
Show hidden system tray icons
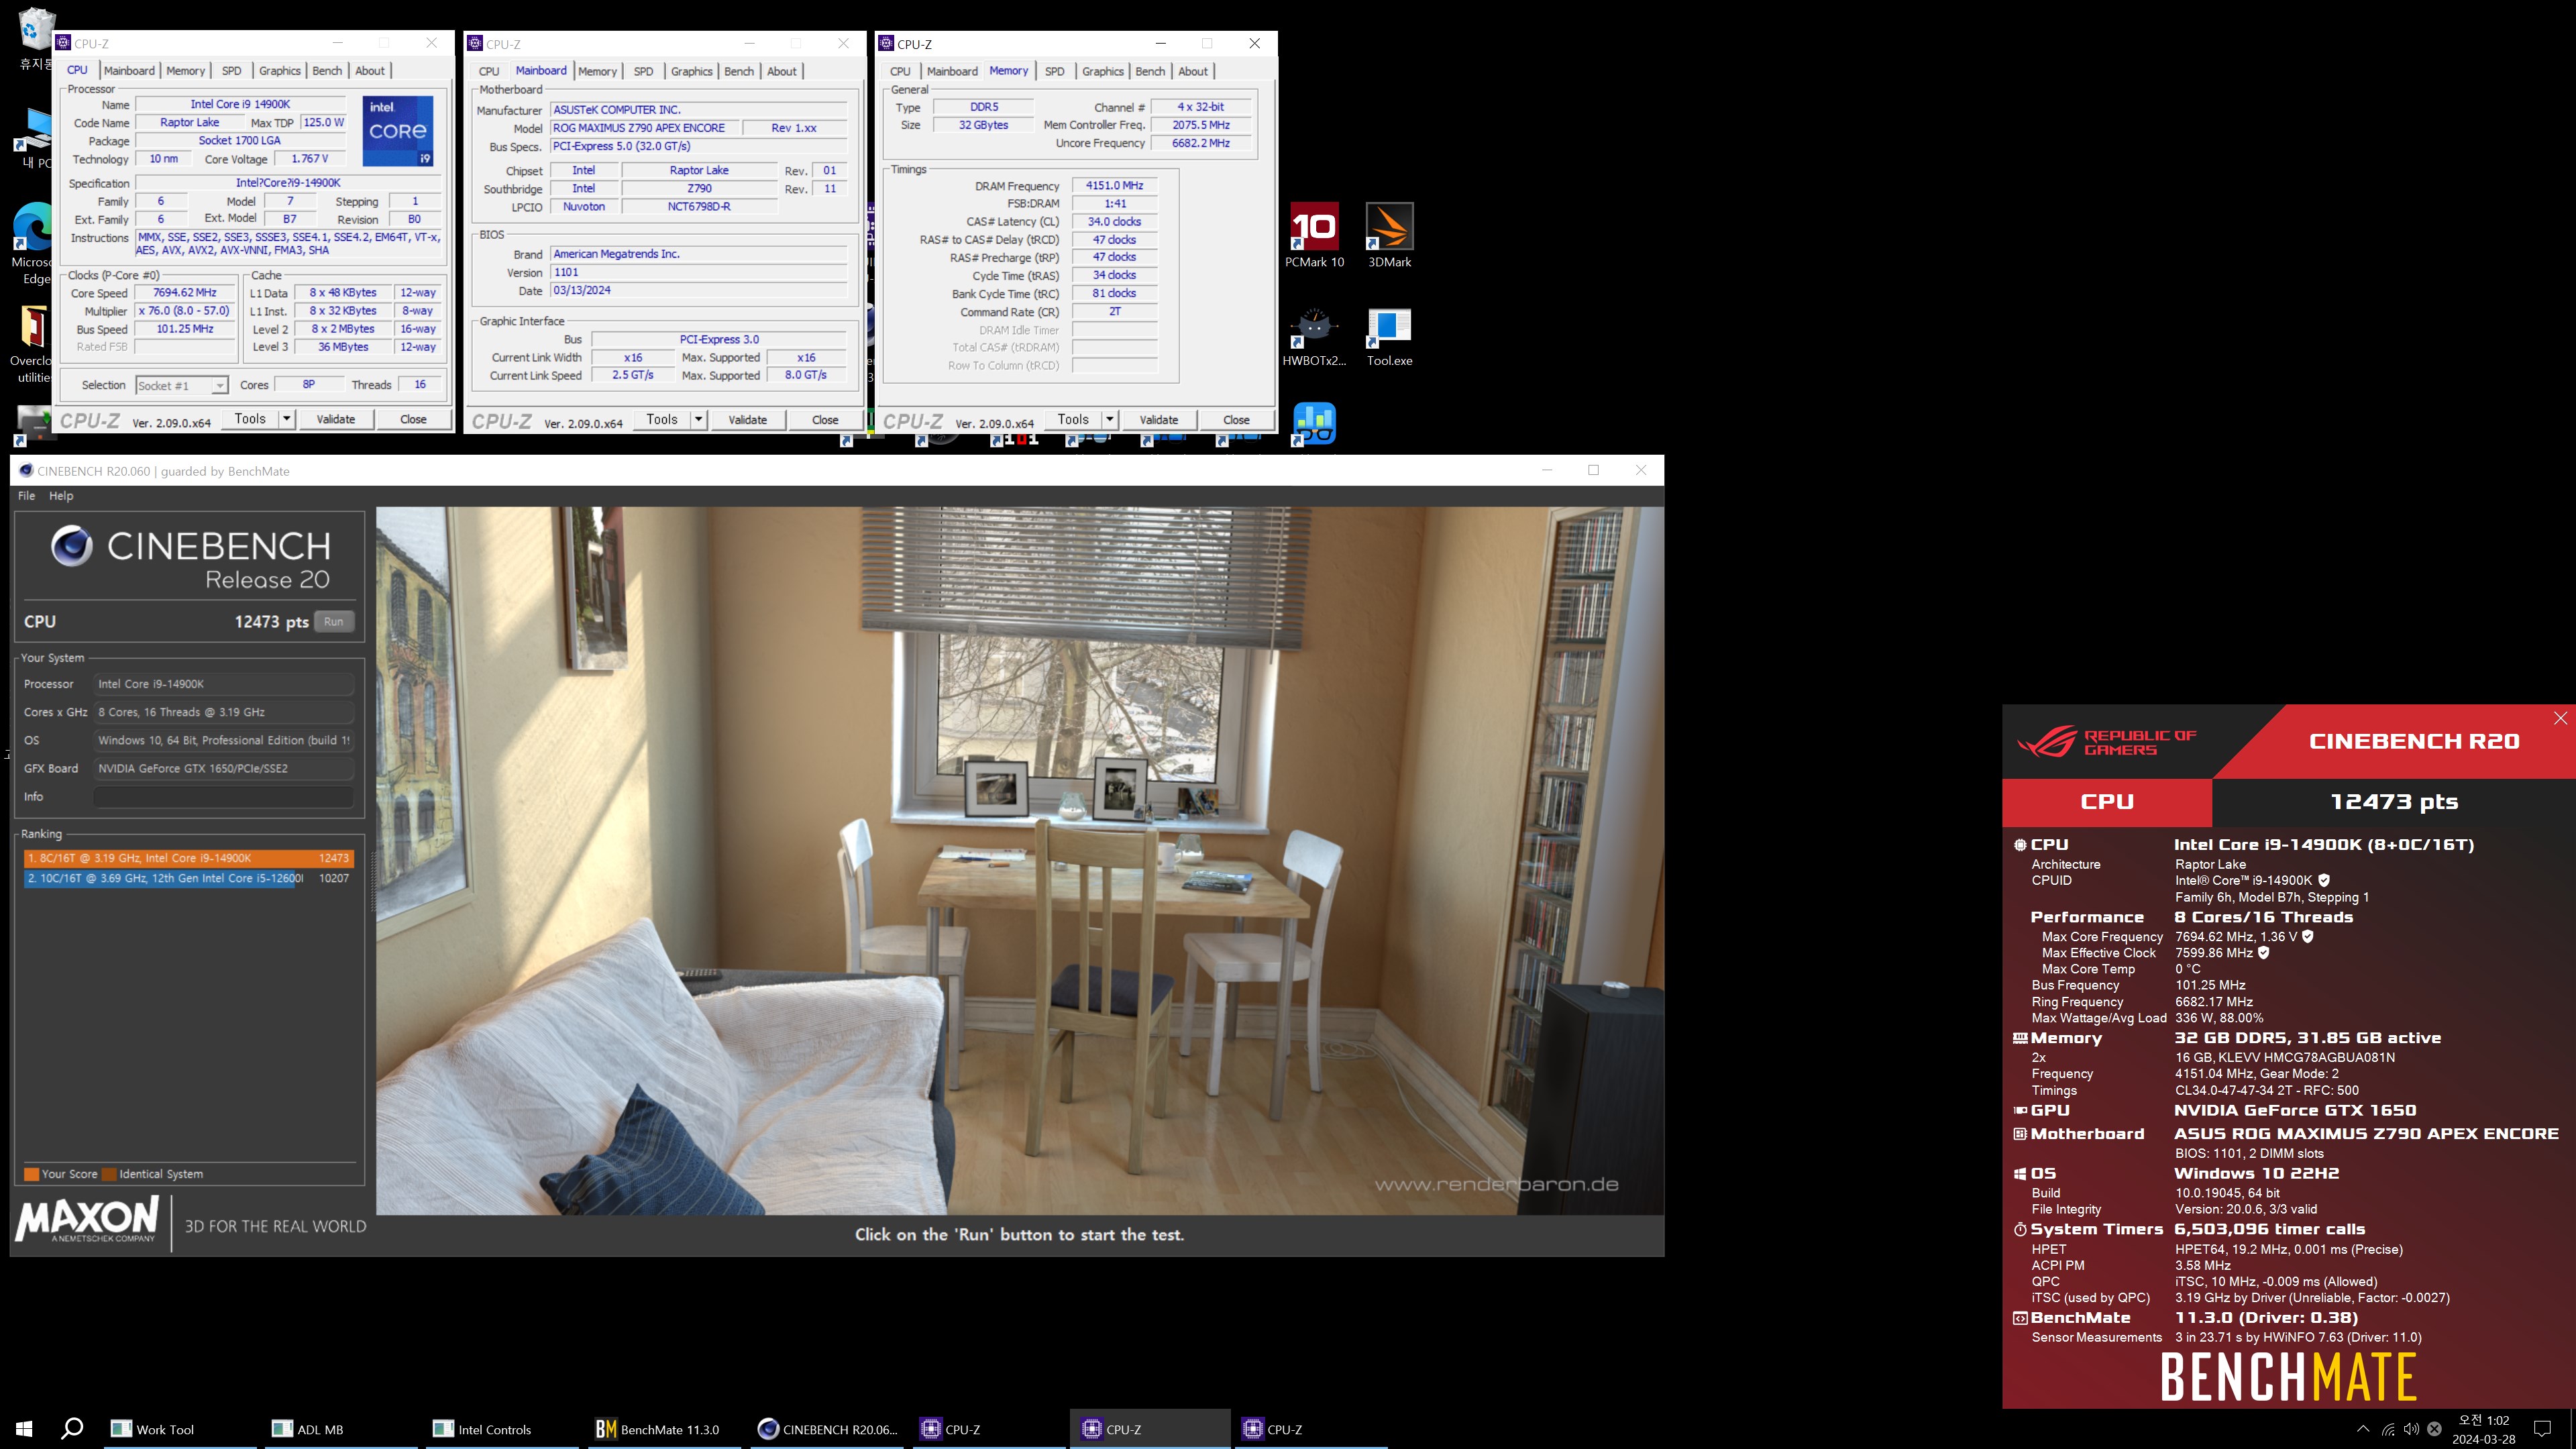coord(2363,1430)
